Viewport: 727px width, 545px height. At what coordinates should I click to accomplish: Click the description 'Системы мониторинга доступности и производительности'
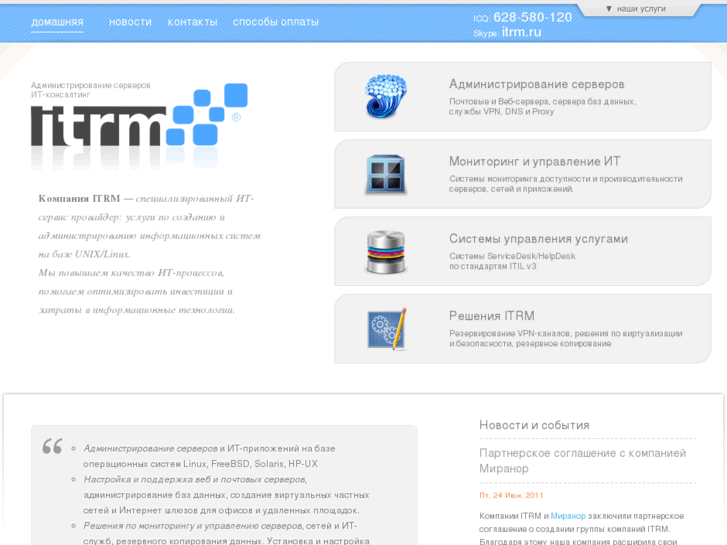coord(565,184)
